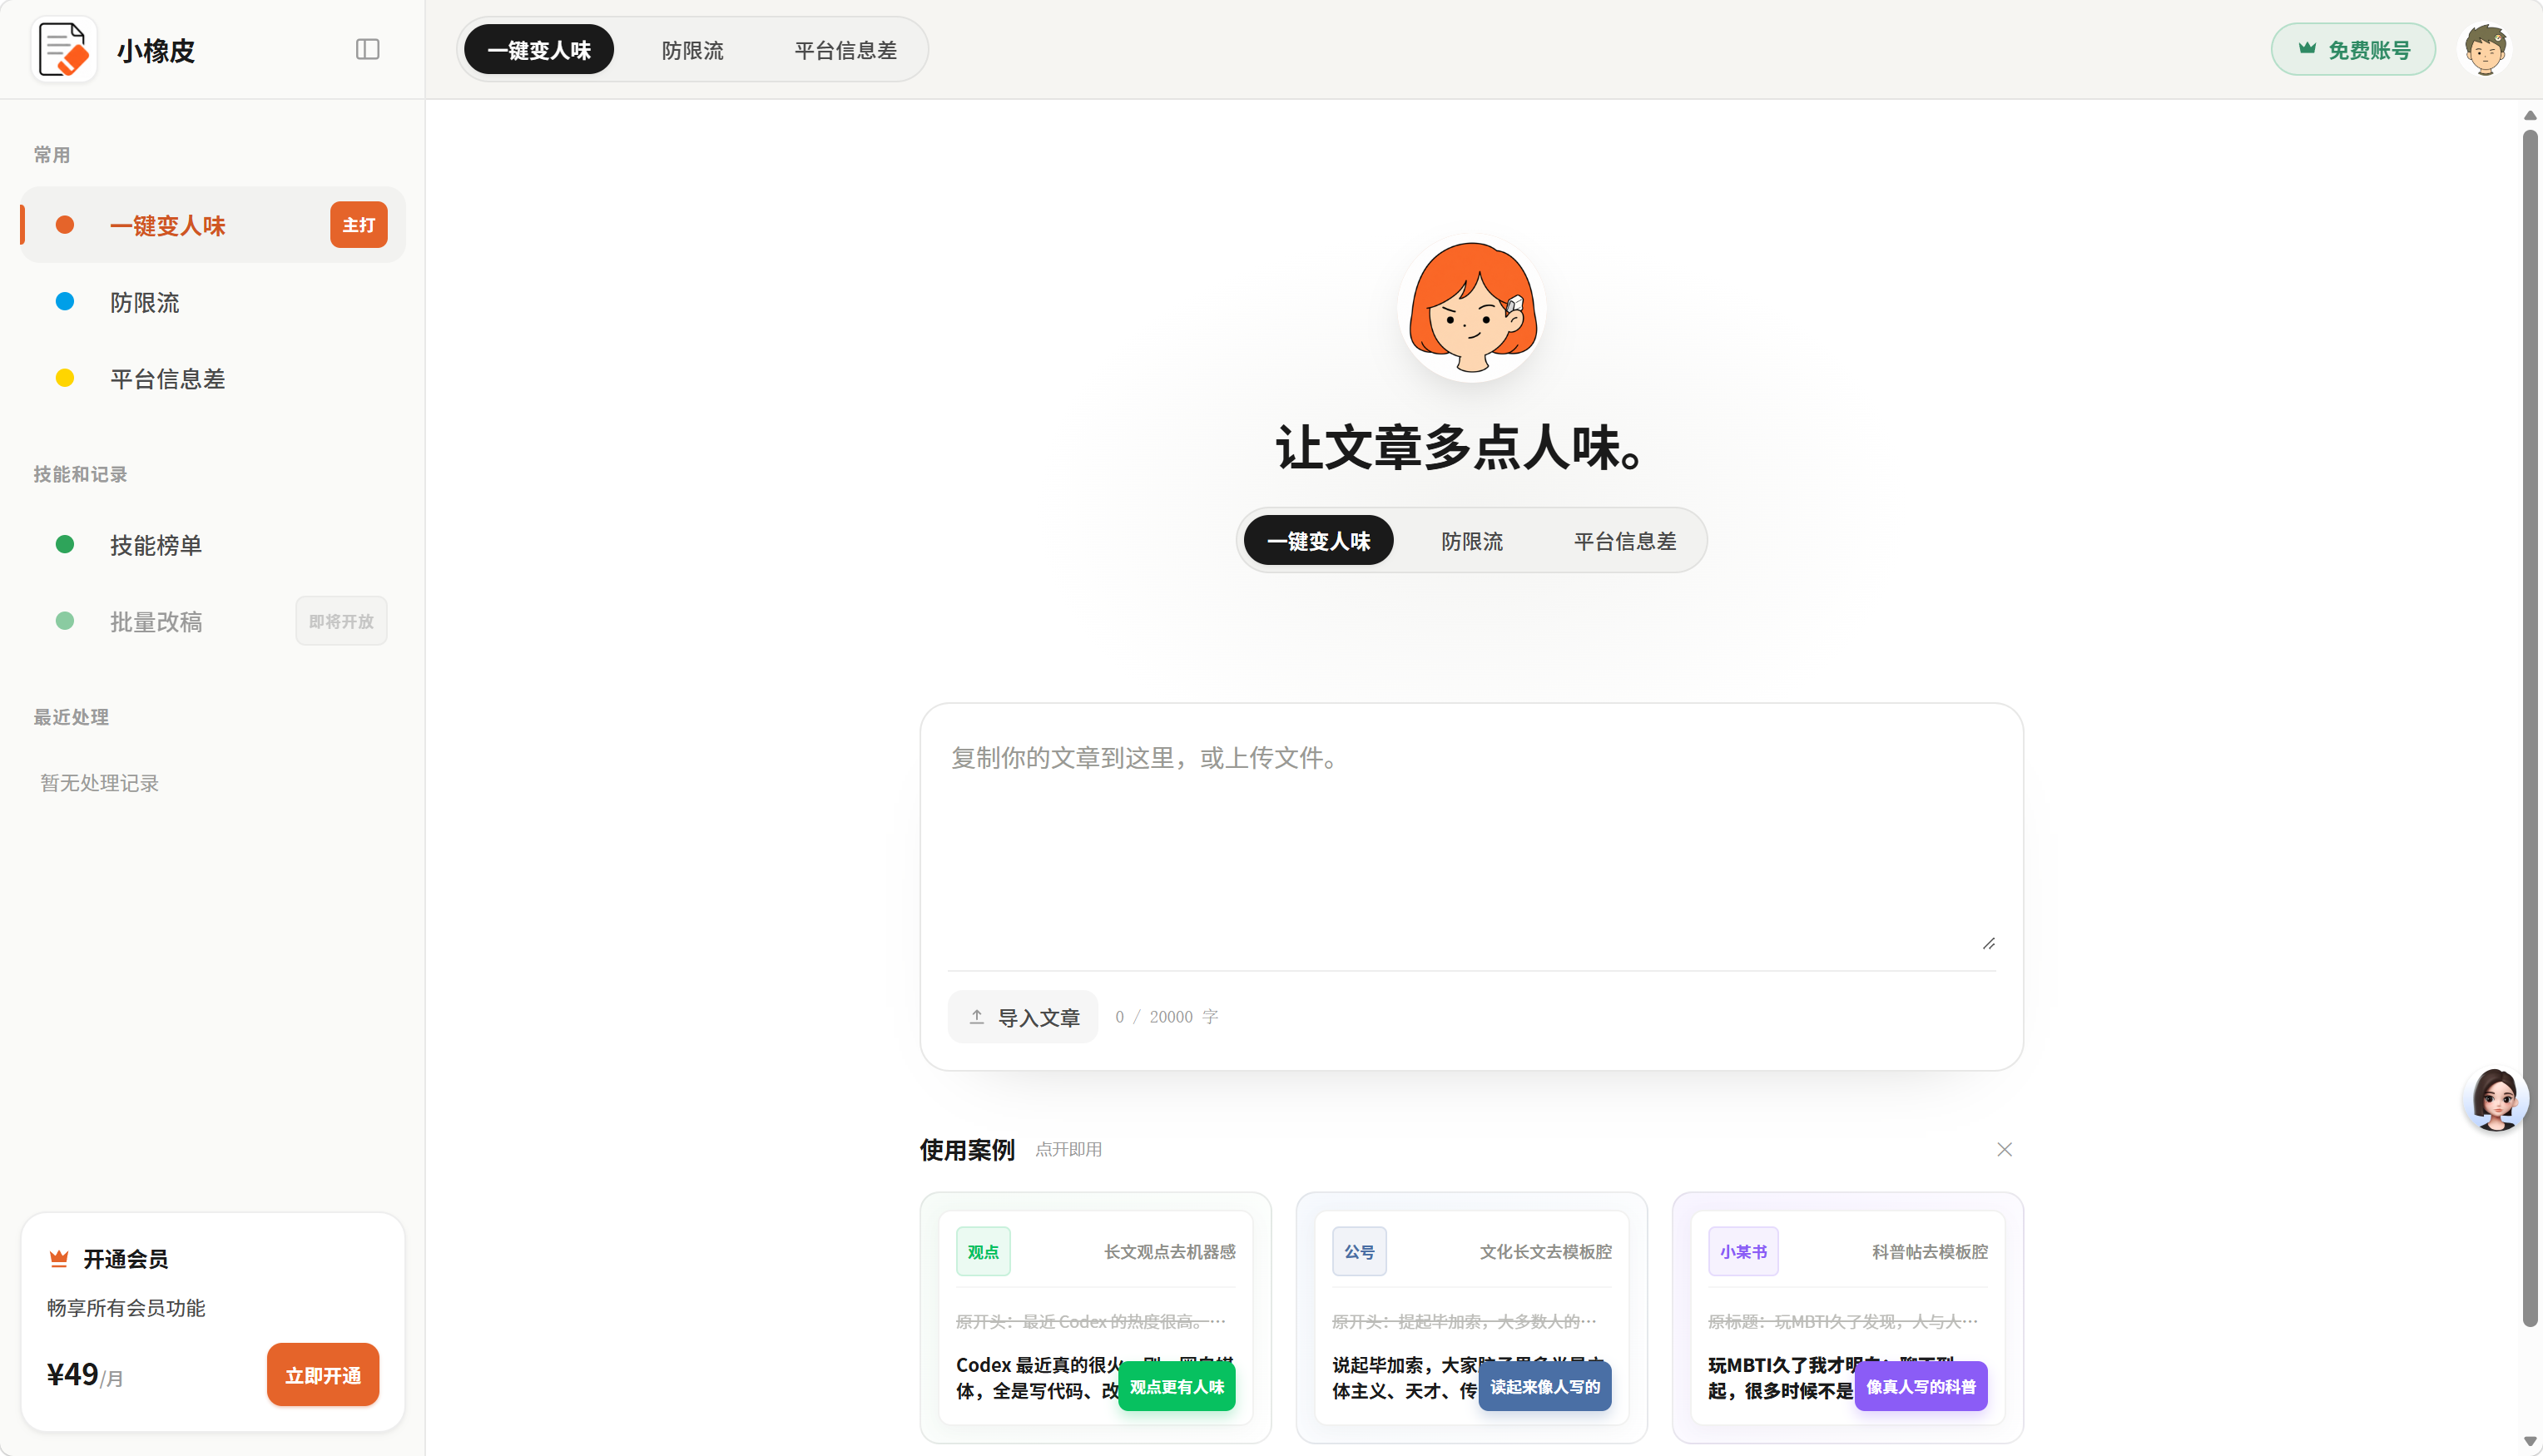Select 防限流 pill below the headline
Viewport: 2543px width, 1456px height.
pos(1472,541)
